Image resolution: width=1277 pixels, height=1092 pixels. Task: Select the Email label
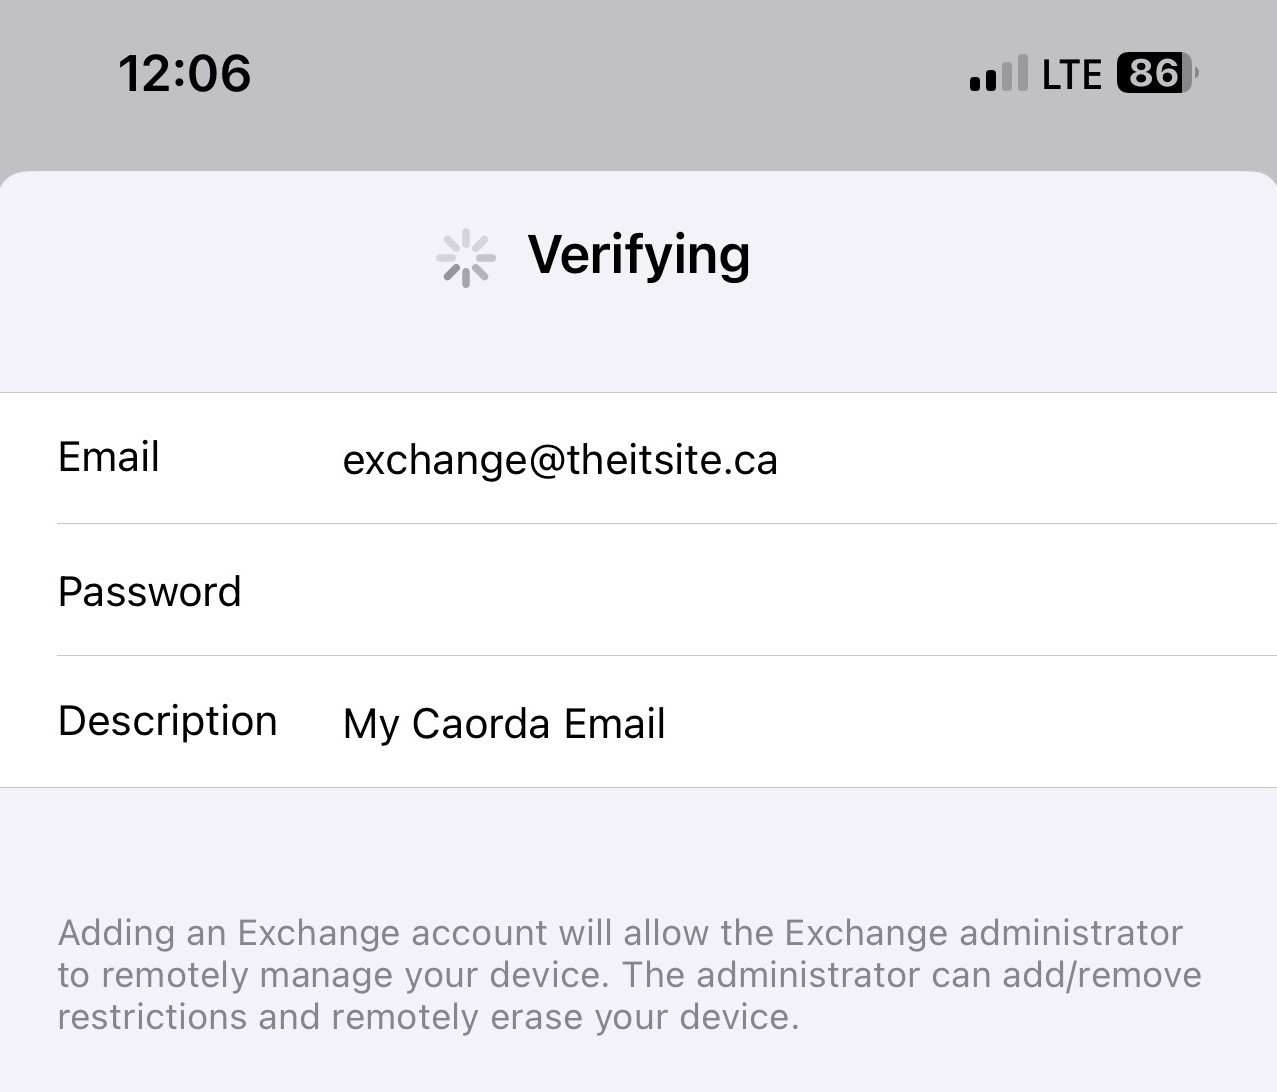pos(109,458)
